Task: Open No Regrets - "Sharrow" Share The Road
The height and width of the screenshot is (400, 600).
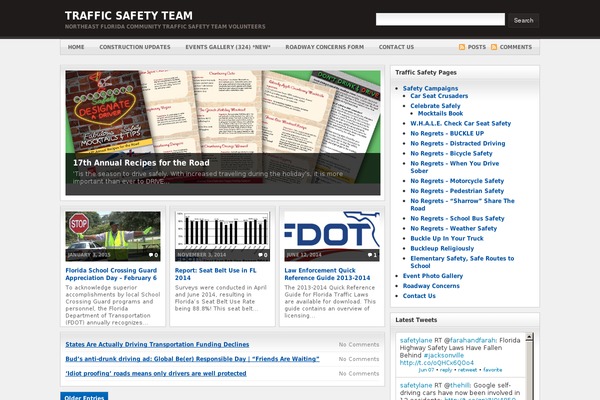Action: [x=462, y=205]
